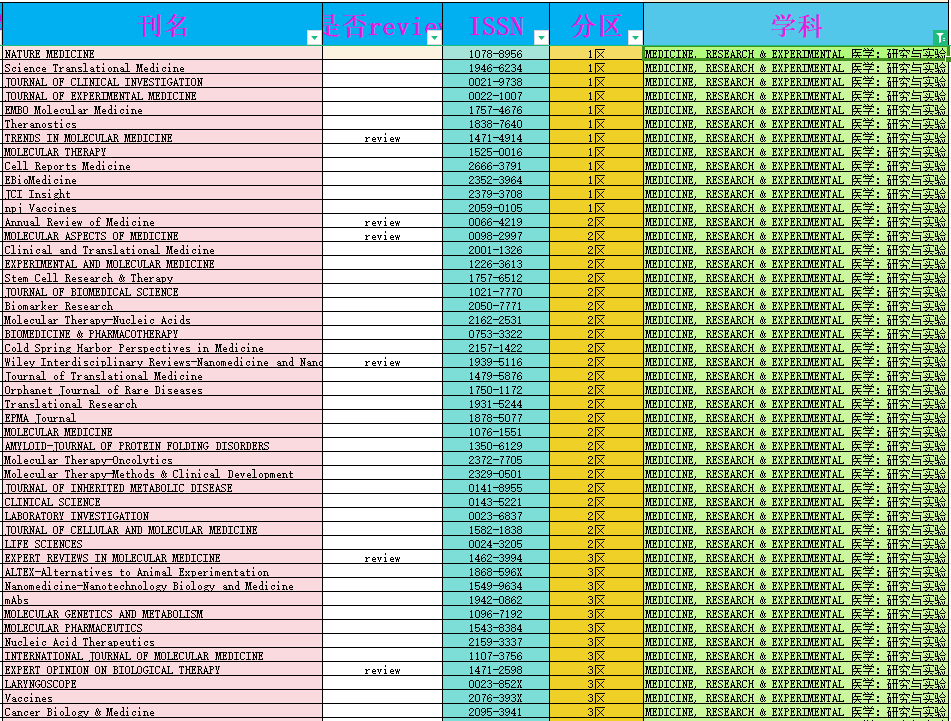Select the review cell for EXPERT OPINION ON BIOLOGICAL THERAPY
Screen dimensions: 951x721
[x=383, y=669]
